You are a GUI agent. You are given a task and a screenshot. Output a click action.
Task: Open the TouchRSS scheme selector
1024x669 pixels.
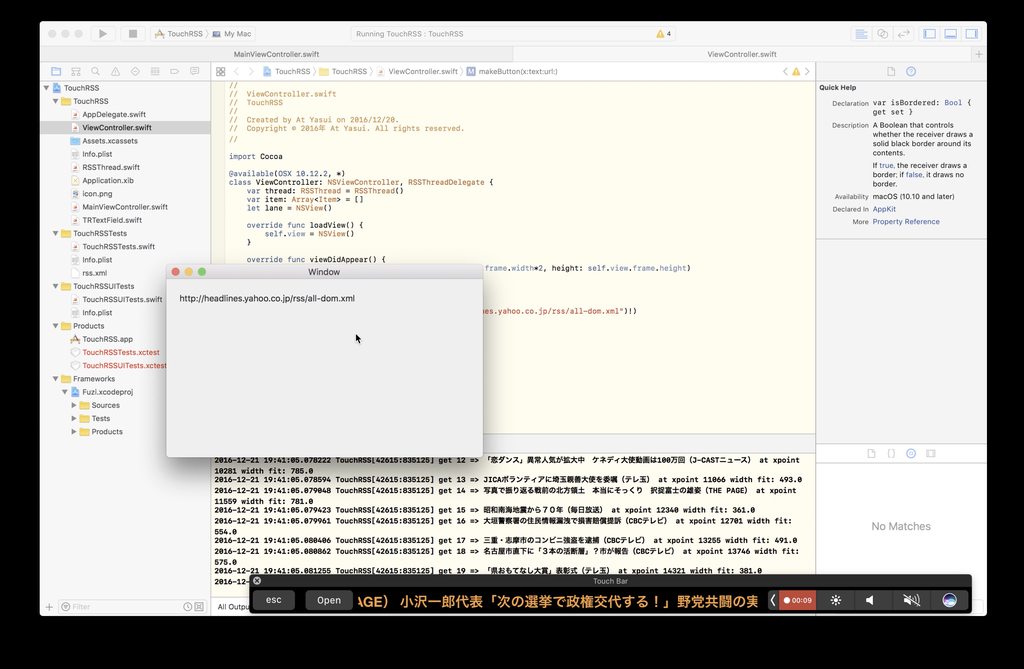click(179, 33)
